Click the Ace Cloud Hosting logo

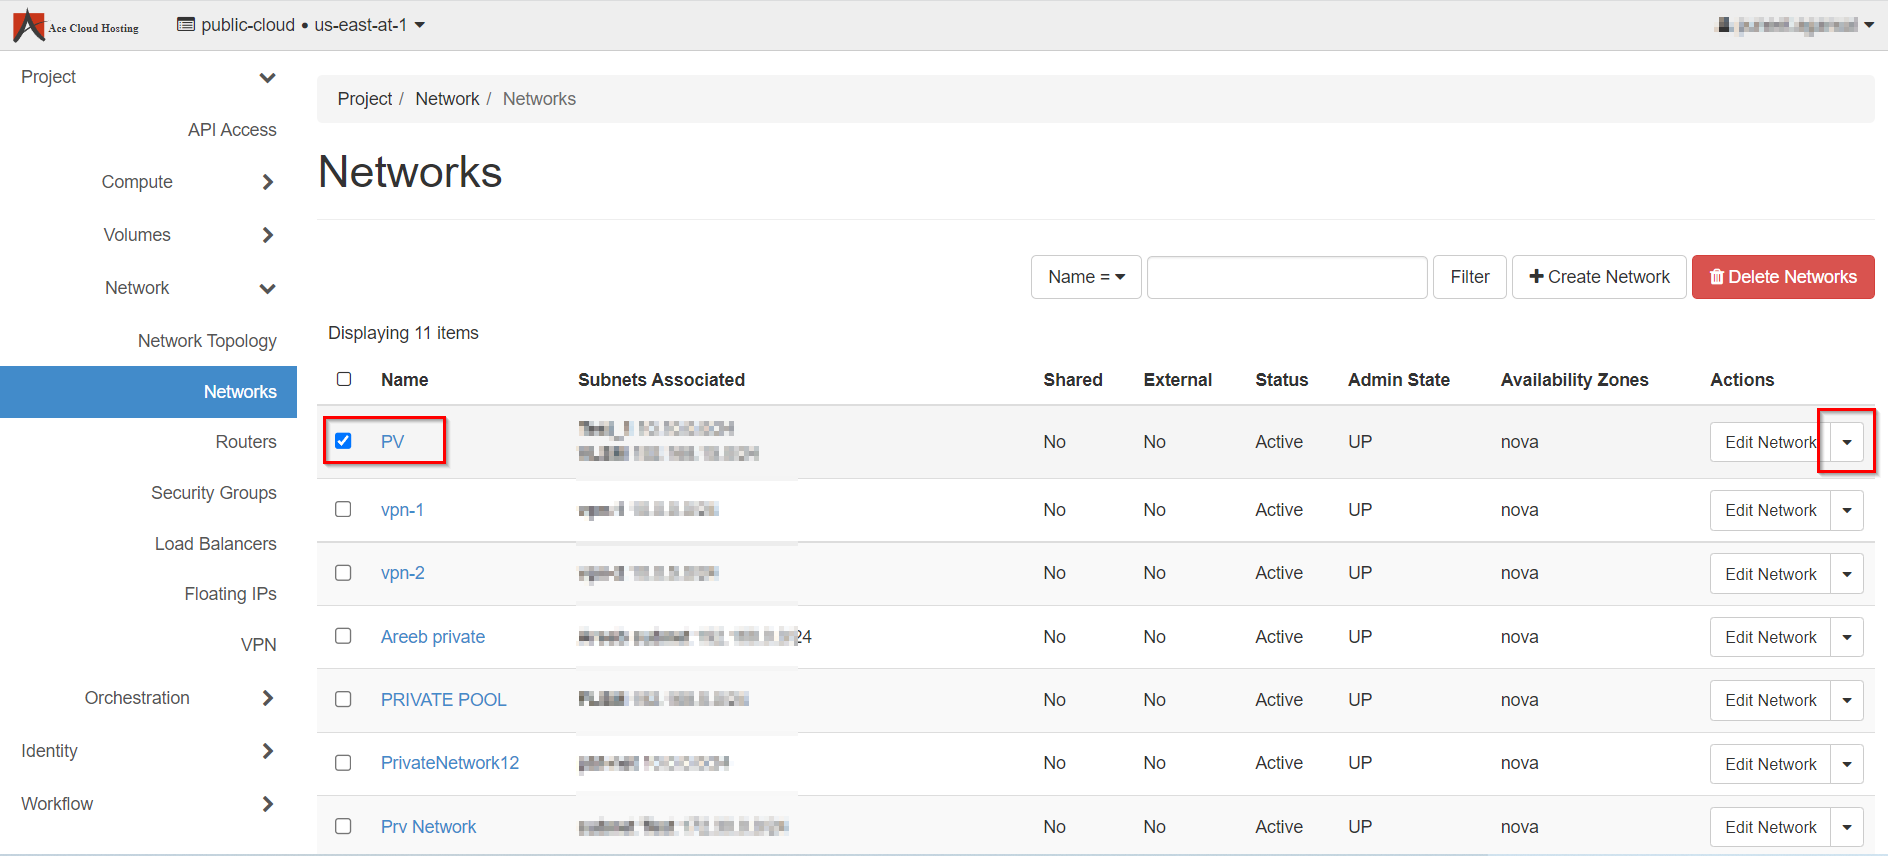(x=76, y=25)
